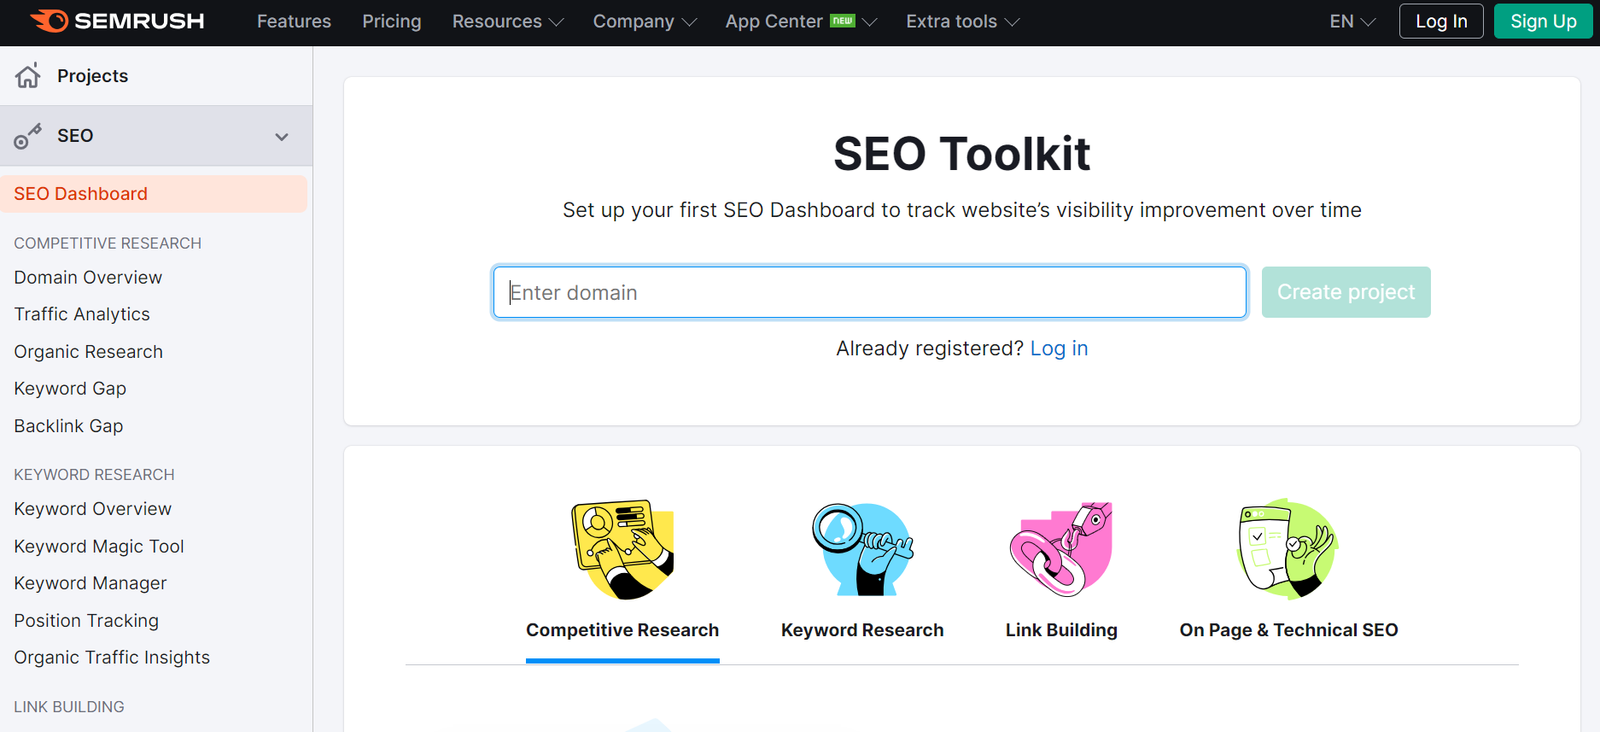Image resolution: width=1600 pixels, height=732 pixels.
Task: Click the On Page & Technical SEO illustration
Action: [1288, 549]
